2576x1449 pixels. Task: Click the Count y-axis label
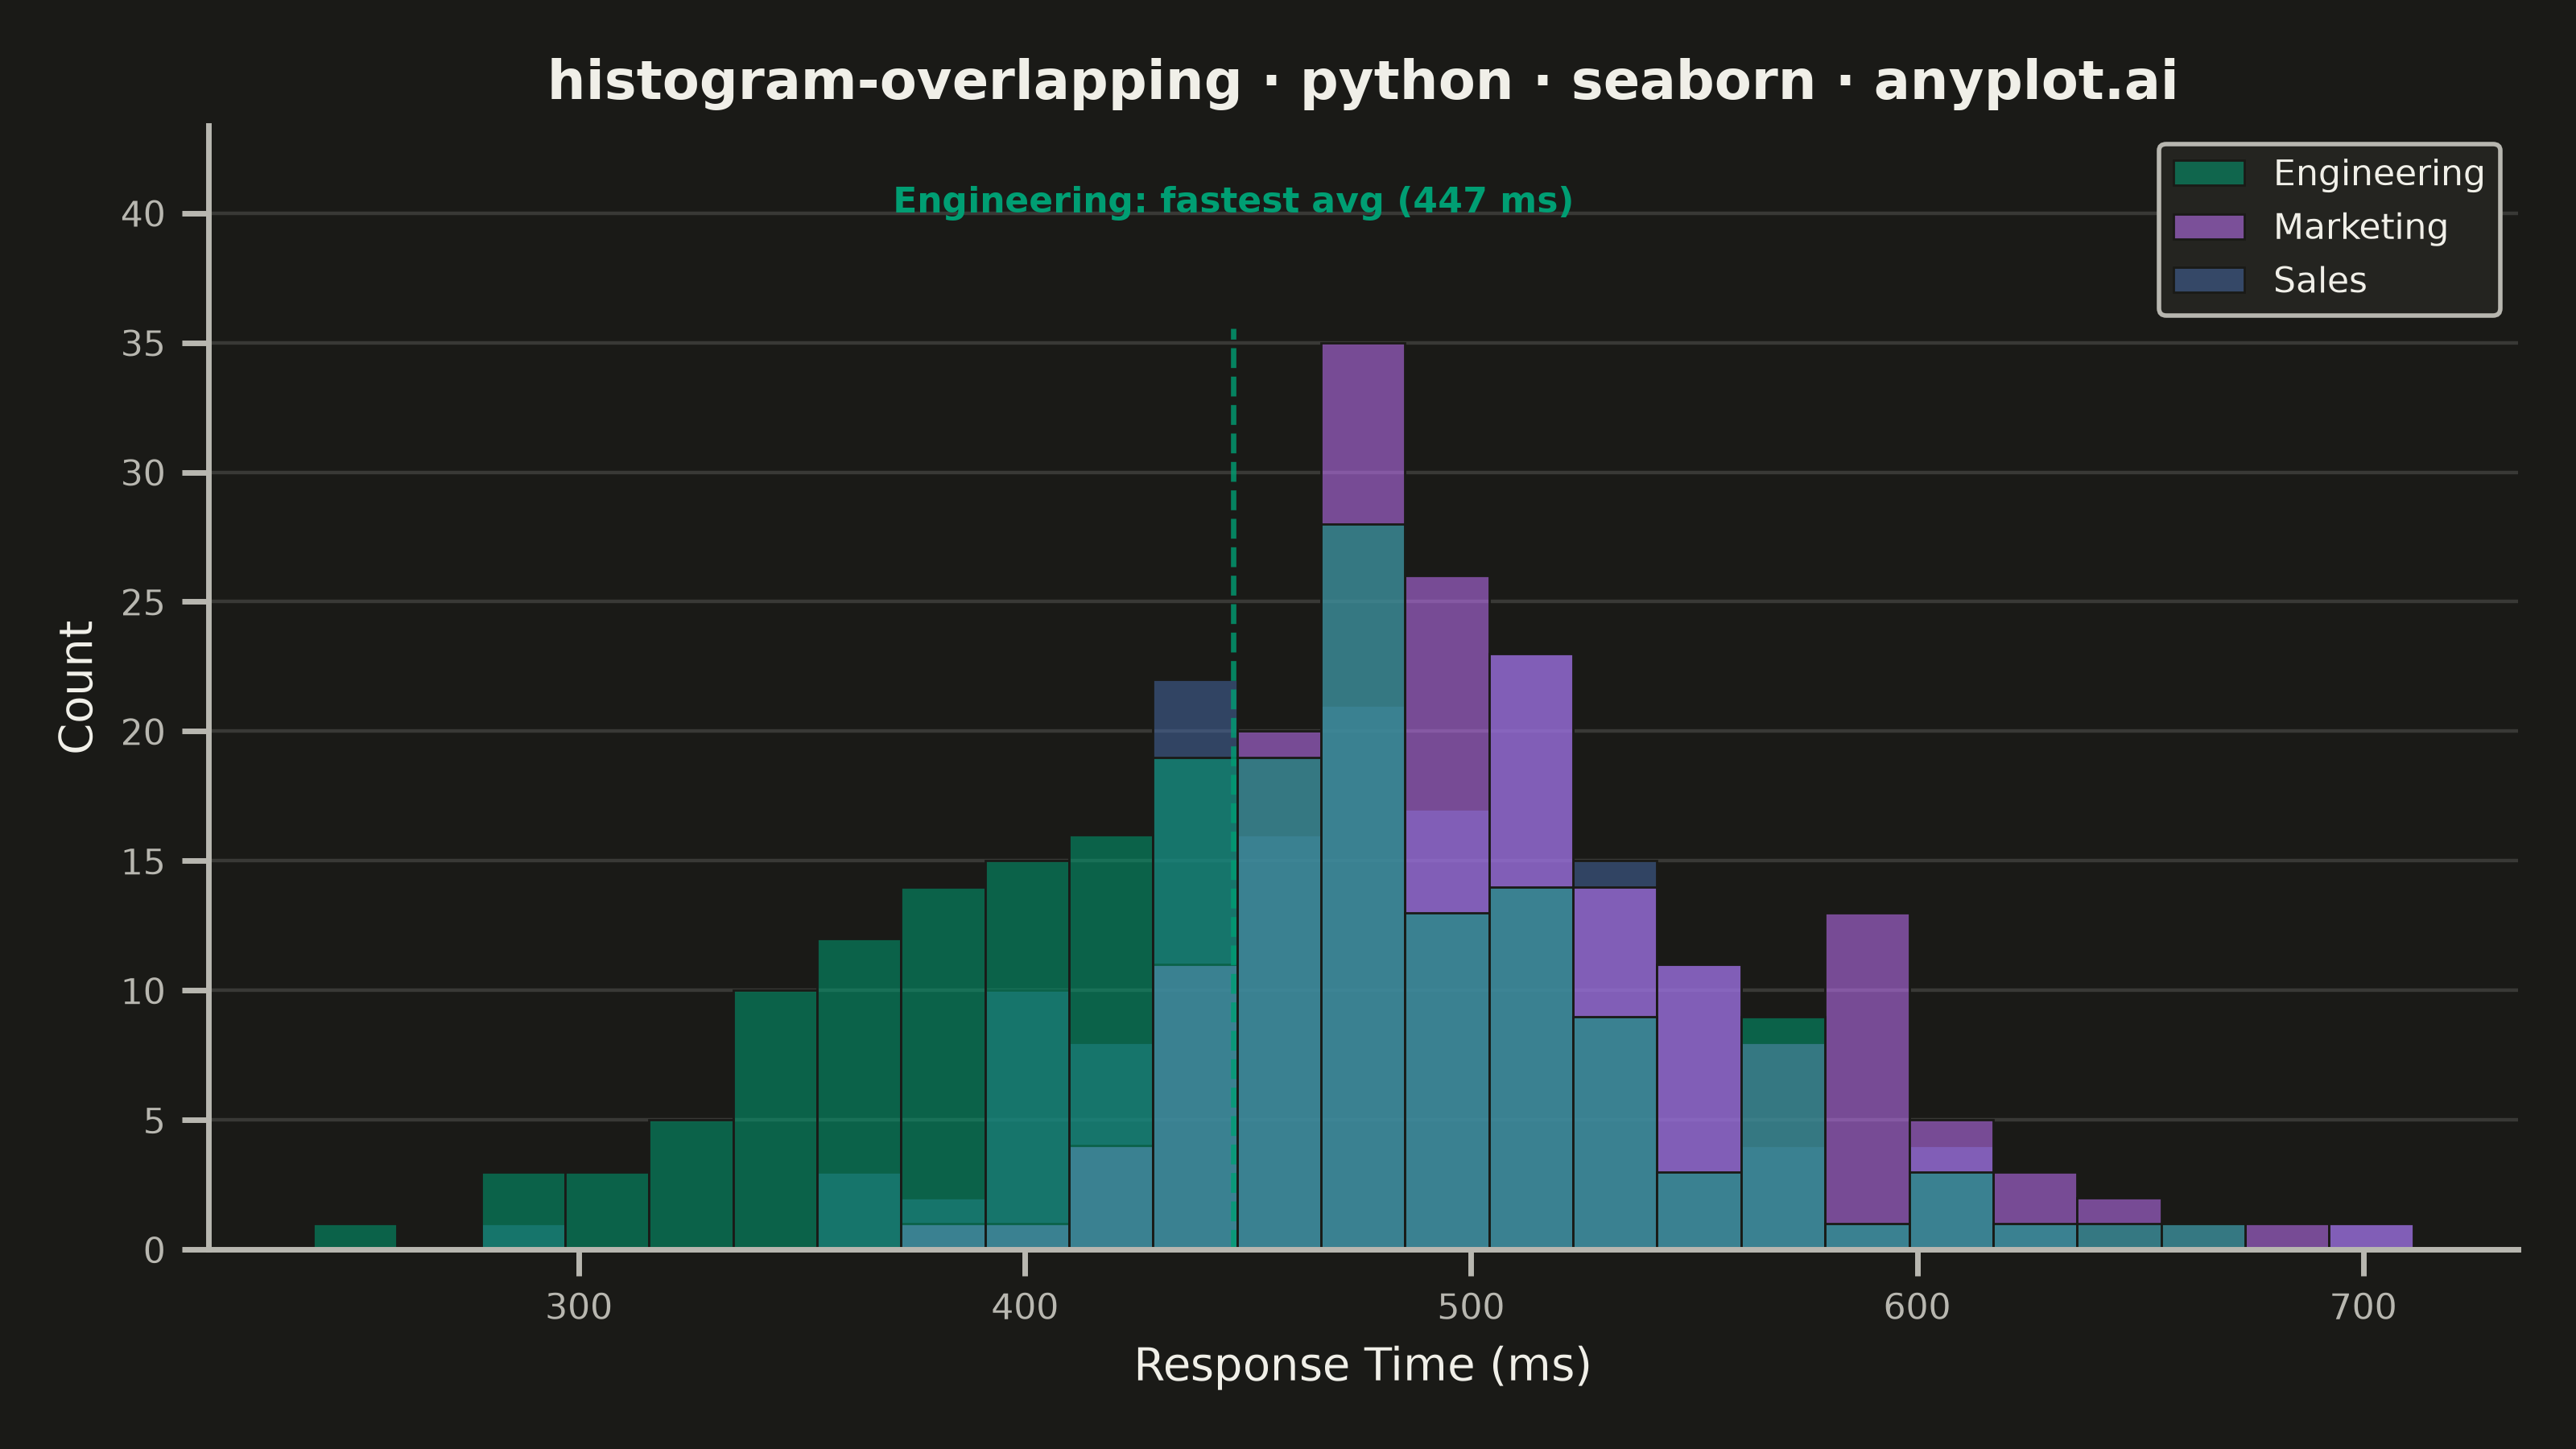pos(77,686)
